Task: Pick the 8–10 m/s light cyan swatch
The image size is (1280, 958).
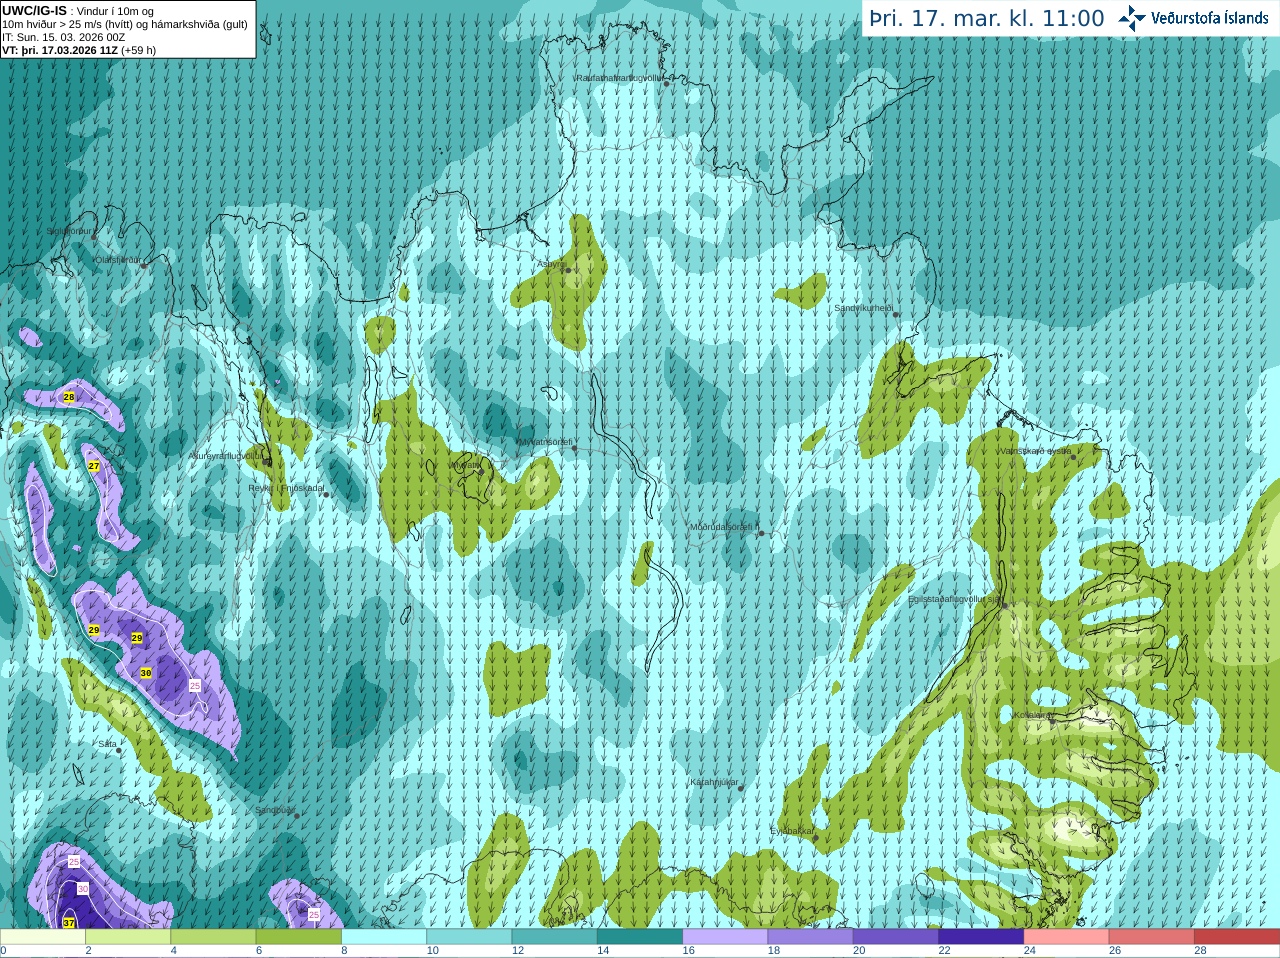Action: [x=384, y=937]
